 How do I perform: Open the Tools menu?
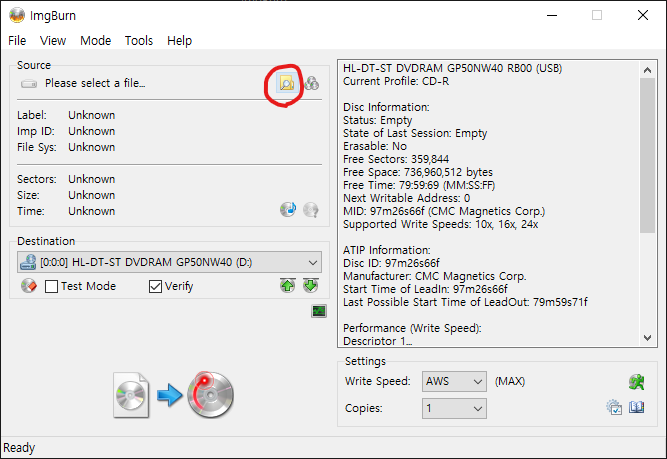click(139, 41)
